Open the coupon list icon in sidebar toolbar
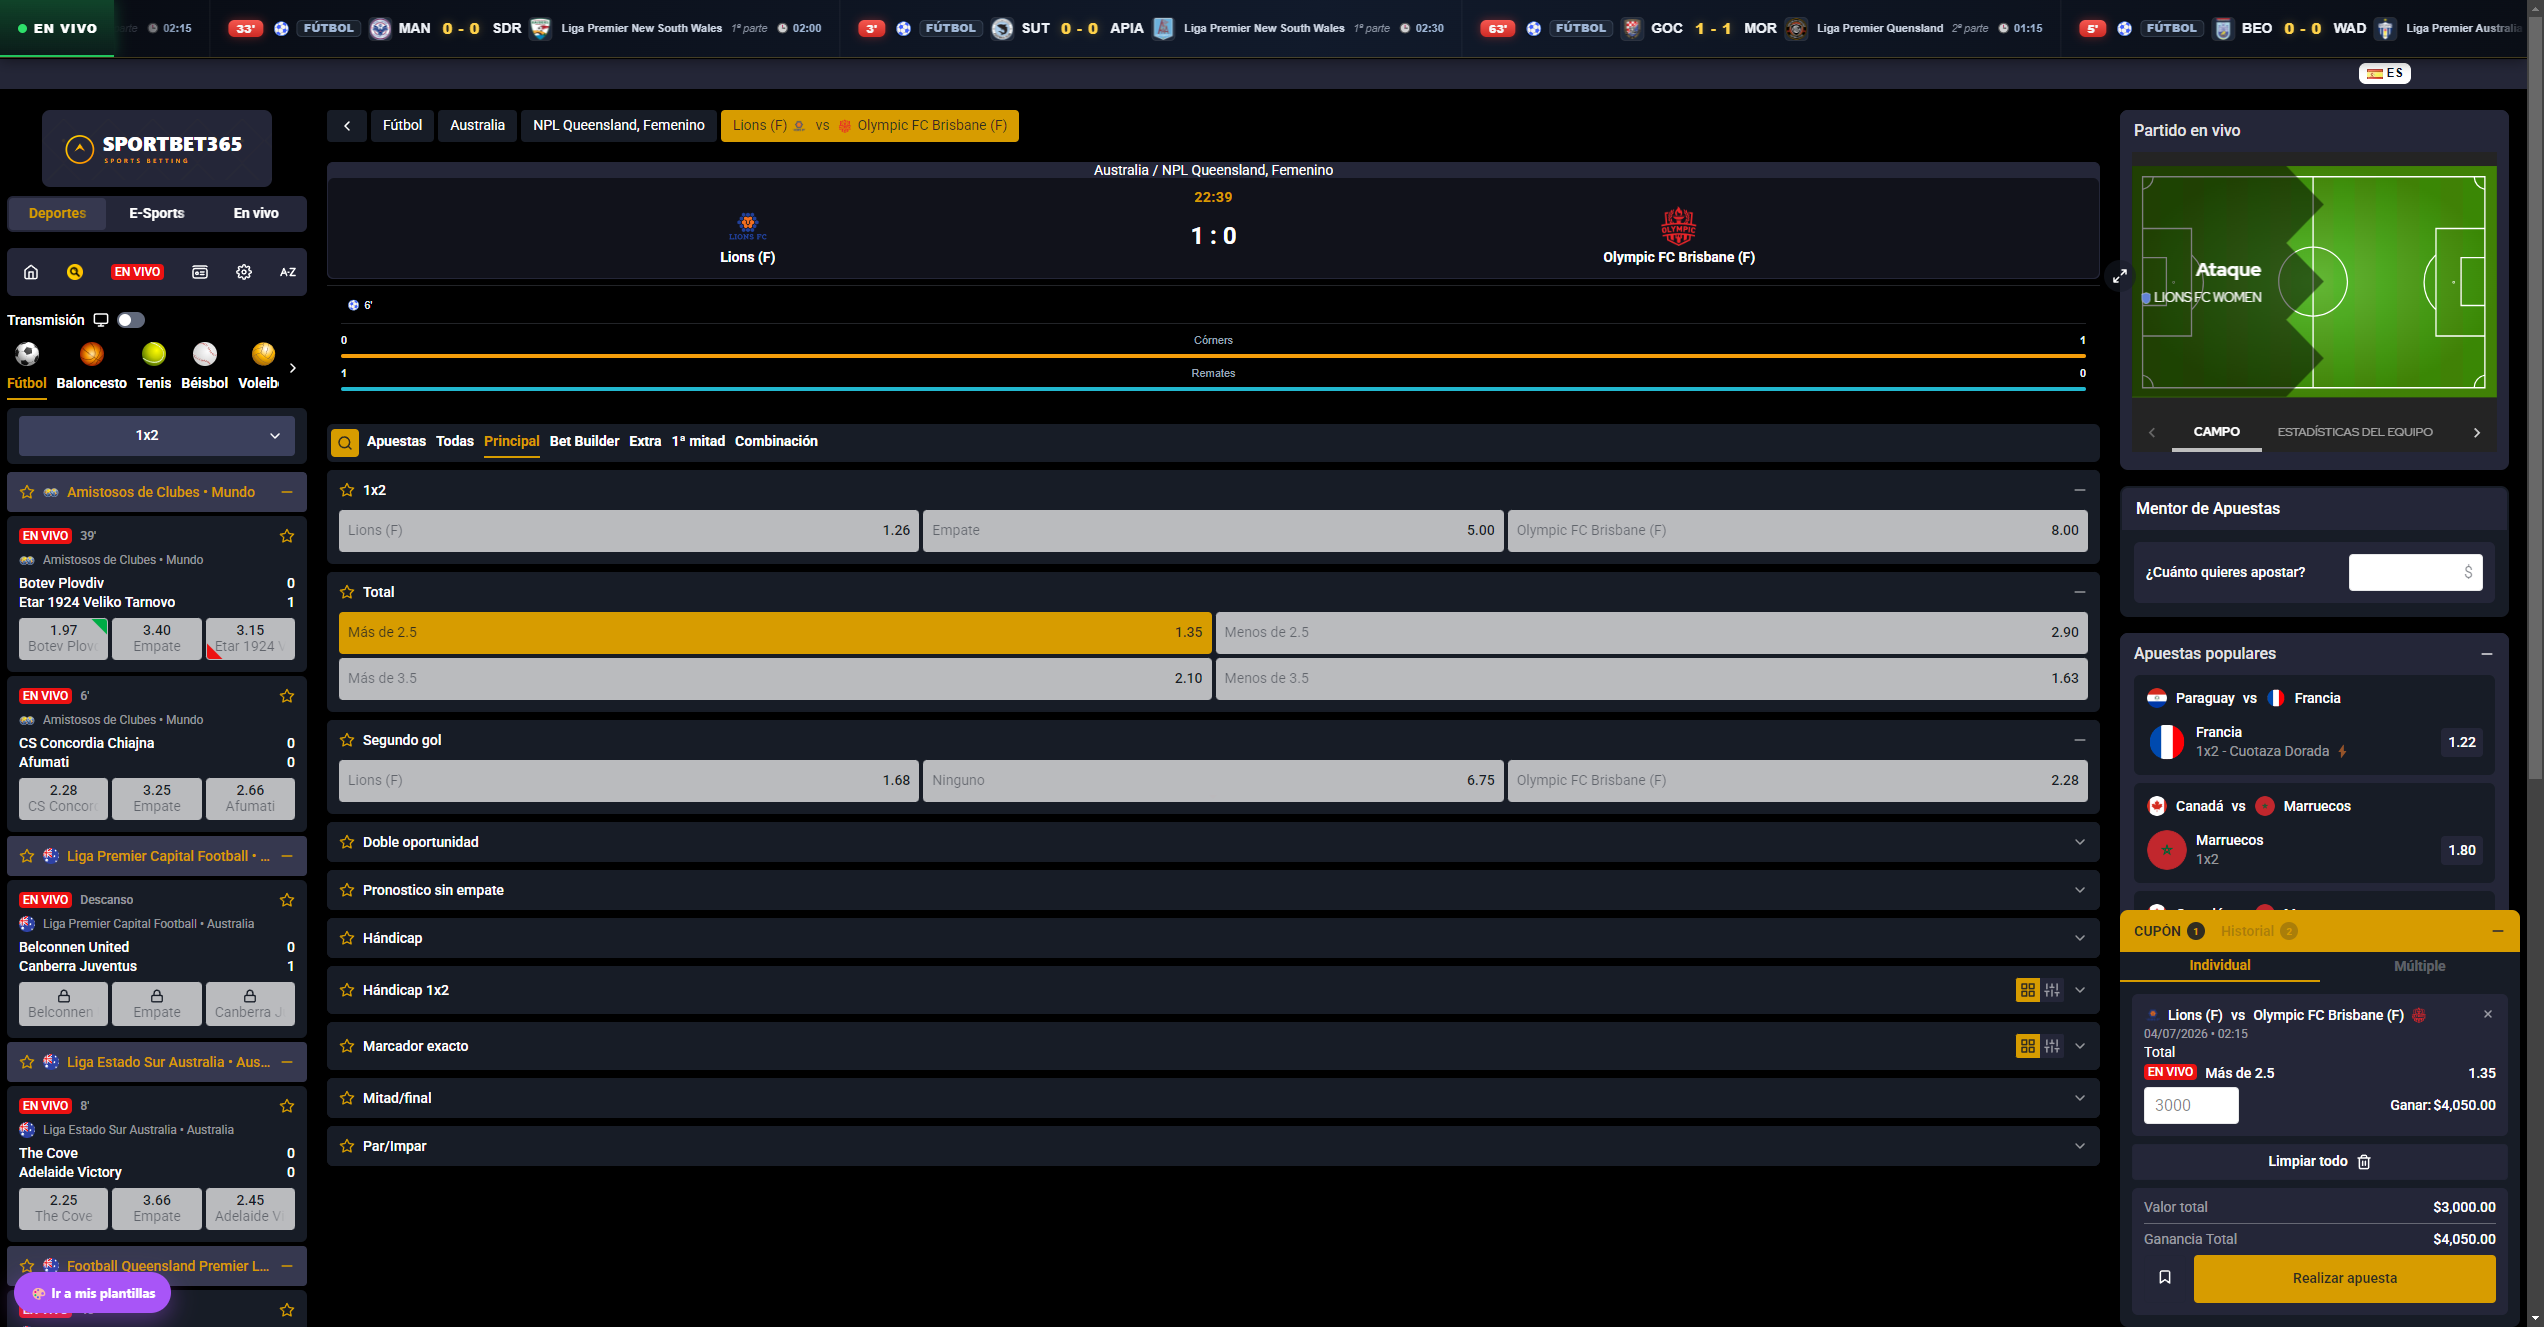The width and height of the screenshot is (2544, 1327). click(200, 272)
